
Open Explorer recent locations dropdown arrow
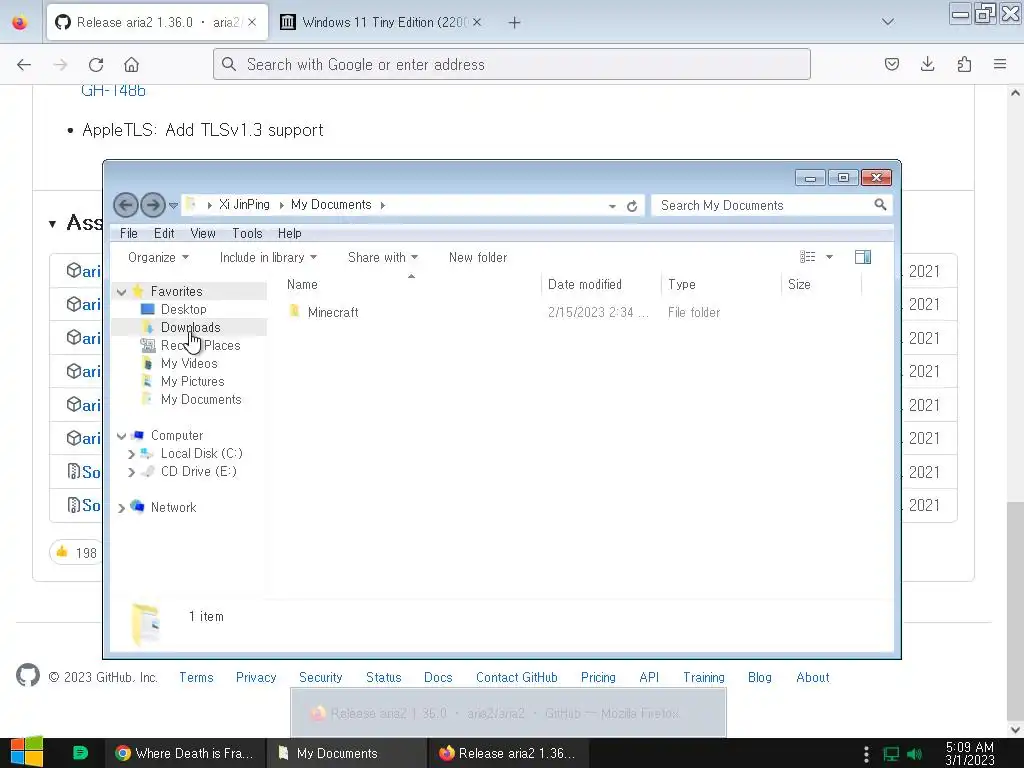click(x=173, y=206)
